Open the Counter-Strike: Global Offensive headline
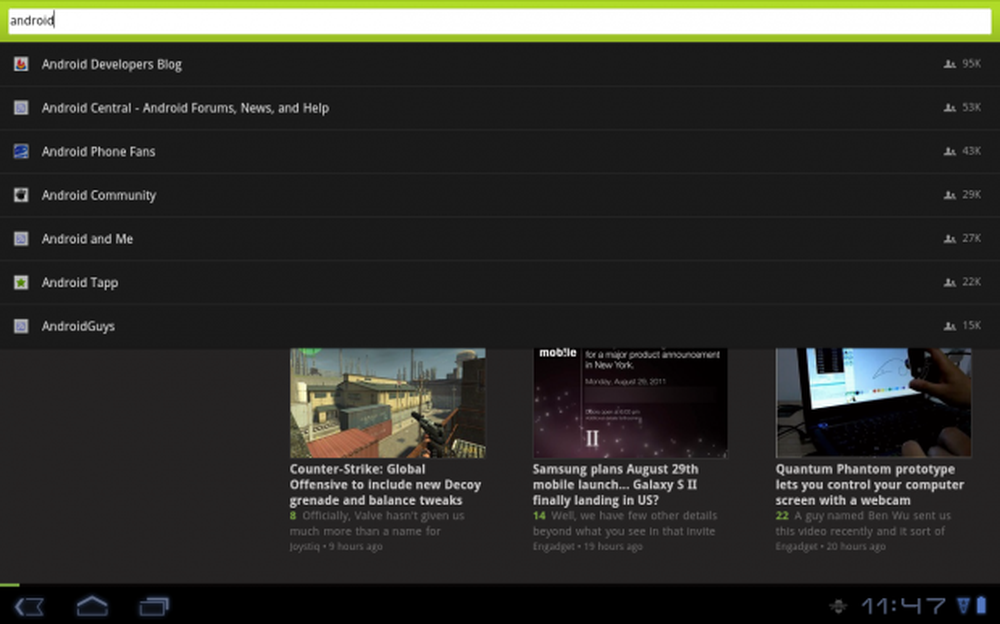1000x624 pixels. (385, 485)
